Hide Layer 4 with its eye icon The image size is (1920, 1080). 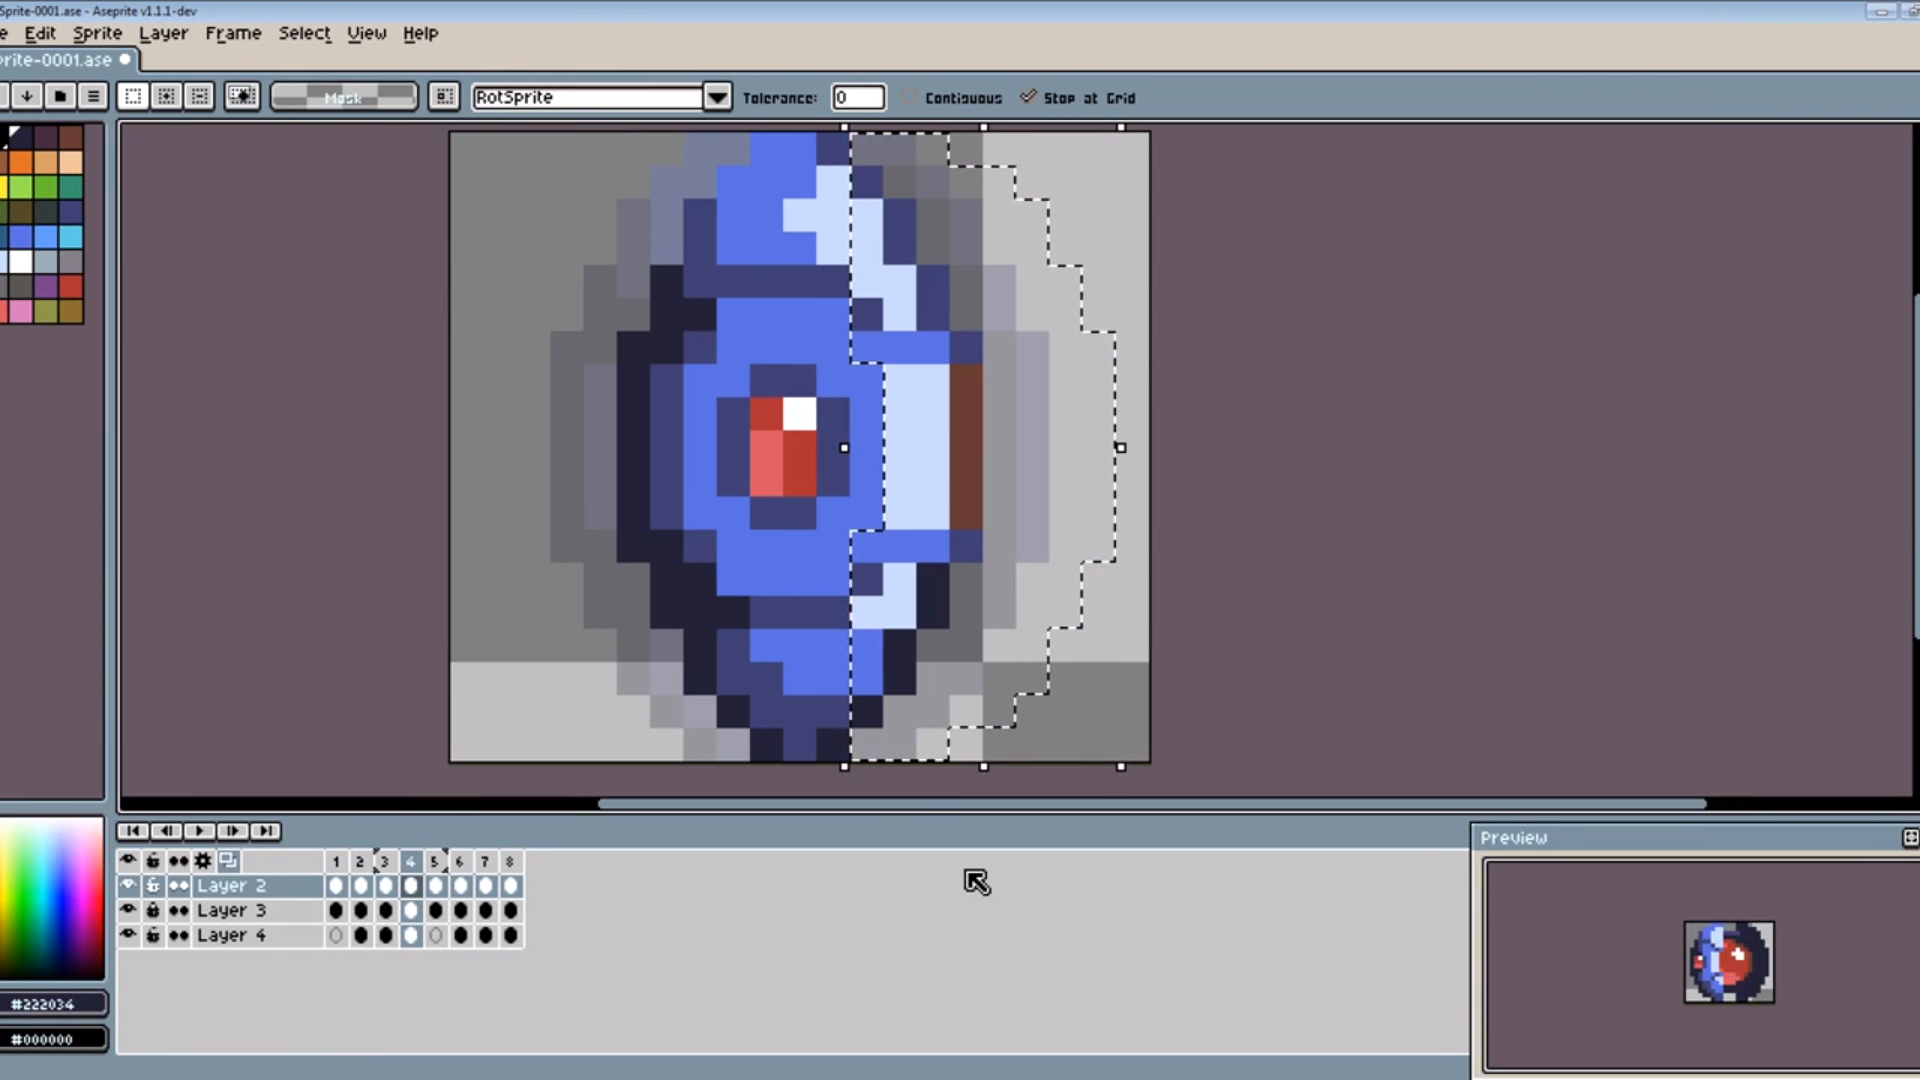(x=128, y=935)
